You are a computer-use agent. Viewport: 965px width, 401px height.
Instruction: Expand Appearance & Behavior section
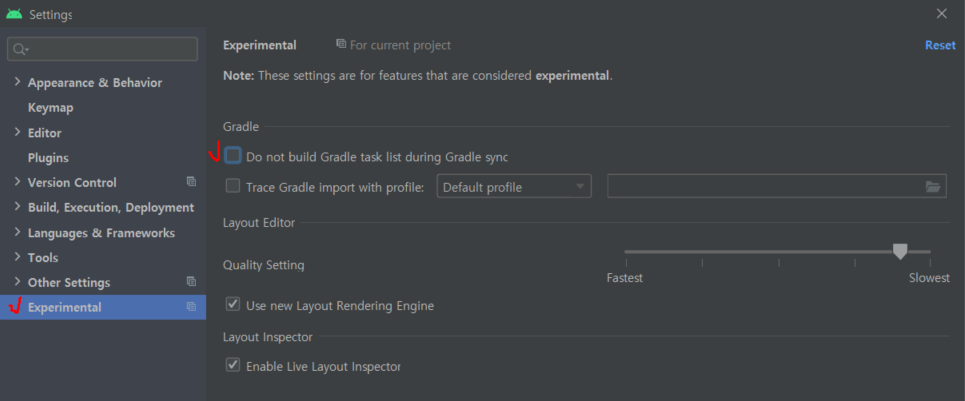coord(17,82)
